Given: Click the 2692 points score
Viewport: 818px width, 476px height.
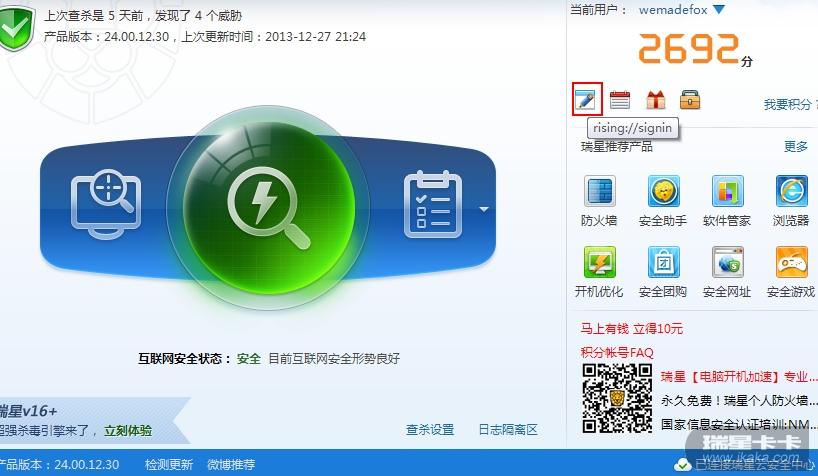Looking at the screenshot, I should [689, 49].
